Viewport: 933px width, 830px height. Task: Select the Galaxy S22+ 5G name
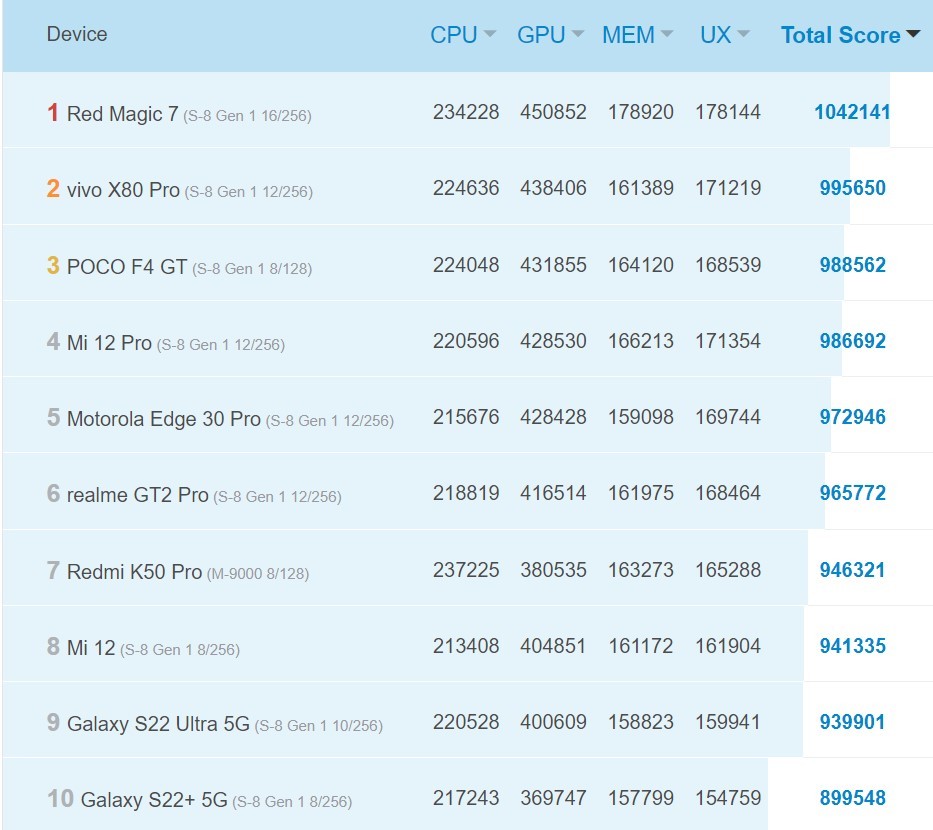(154, 800)
